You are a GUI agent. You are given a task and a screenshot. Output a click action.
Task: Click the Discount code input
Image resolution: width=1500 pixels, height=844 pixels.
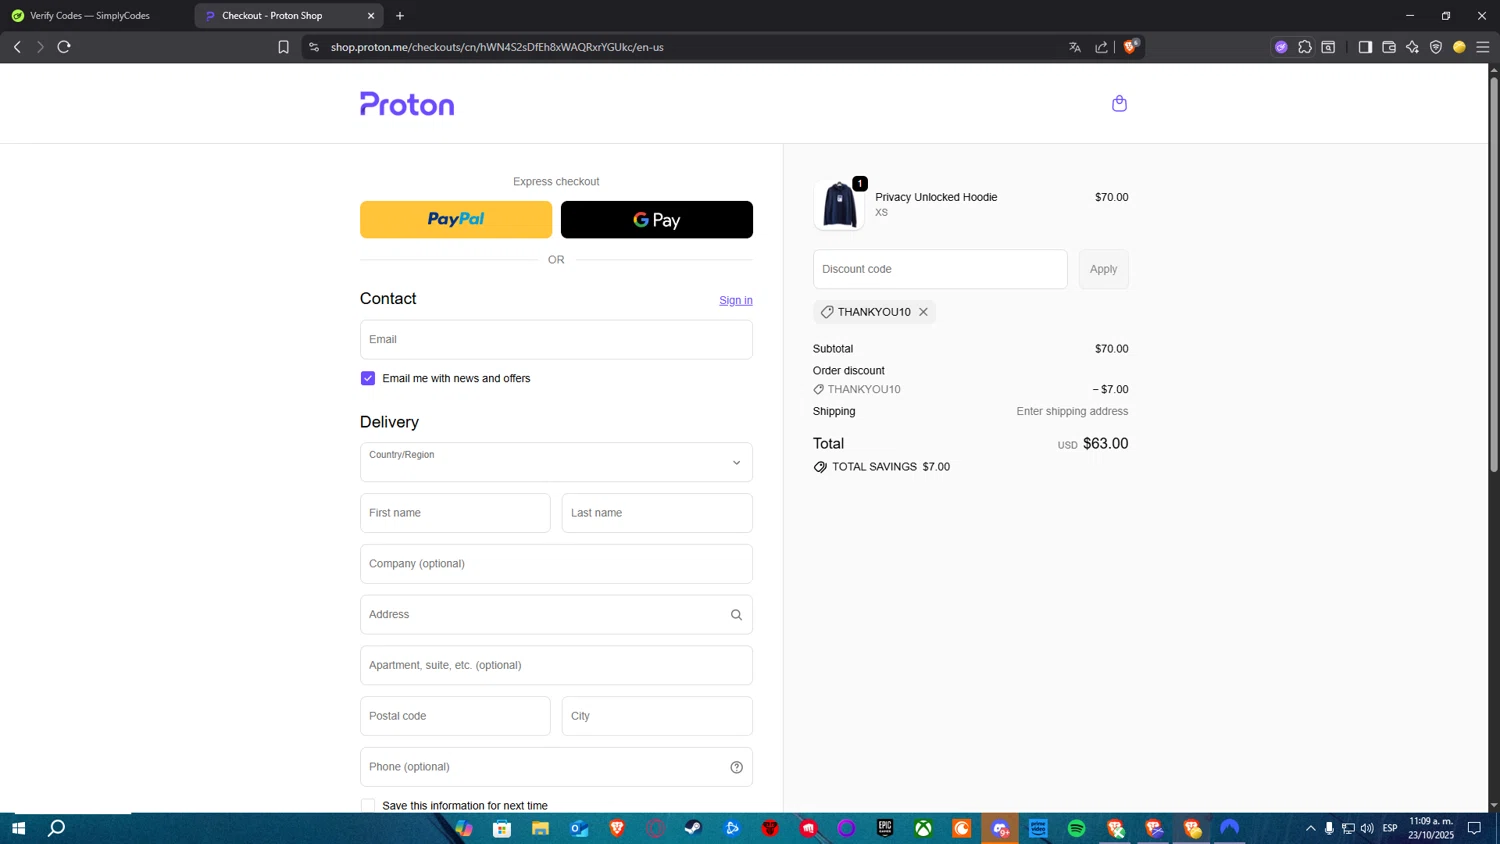(x=940, y=269)
